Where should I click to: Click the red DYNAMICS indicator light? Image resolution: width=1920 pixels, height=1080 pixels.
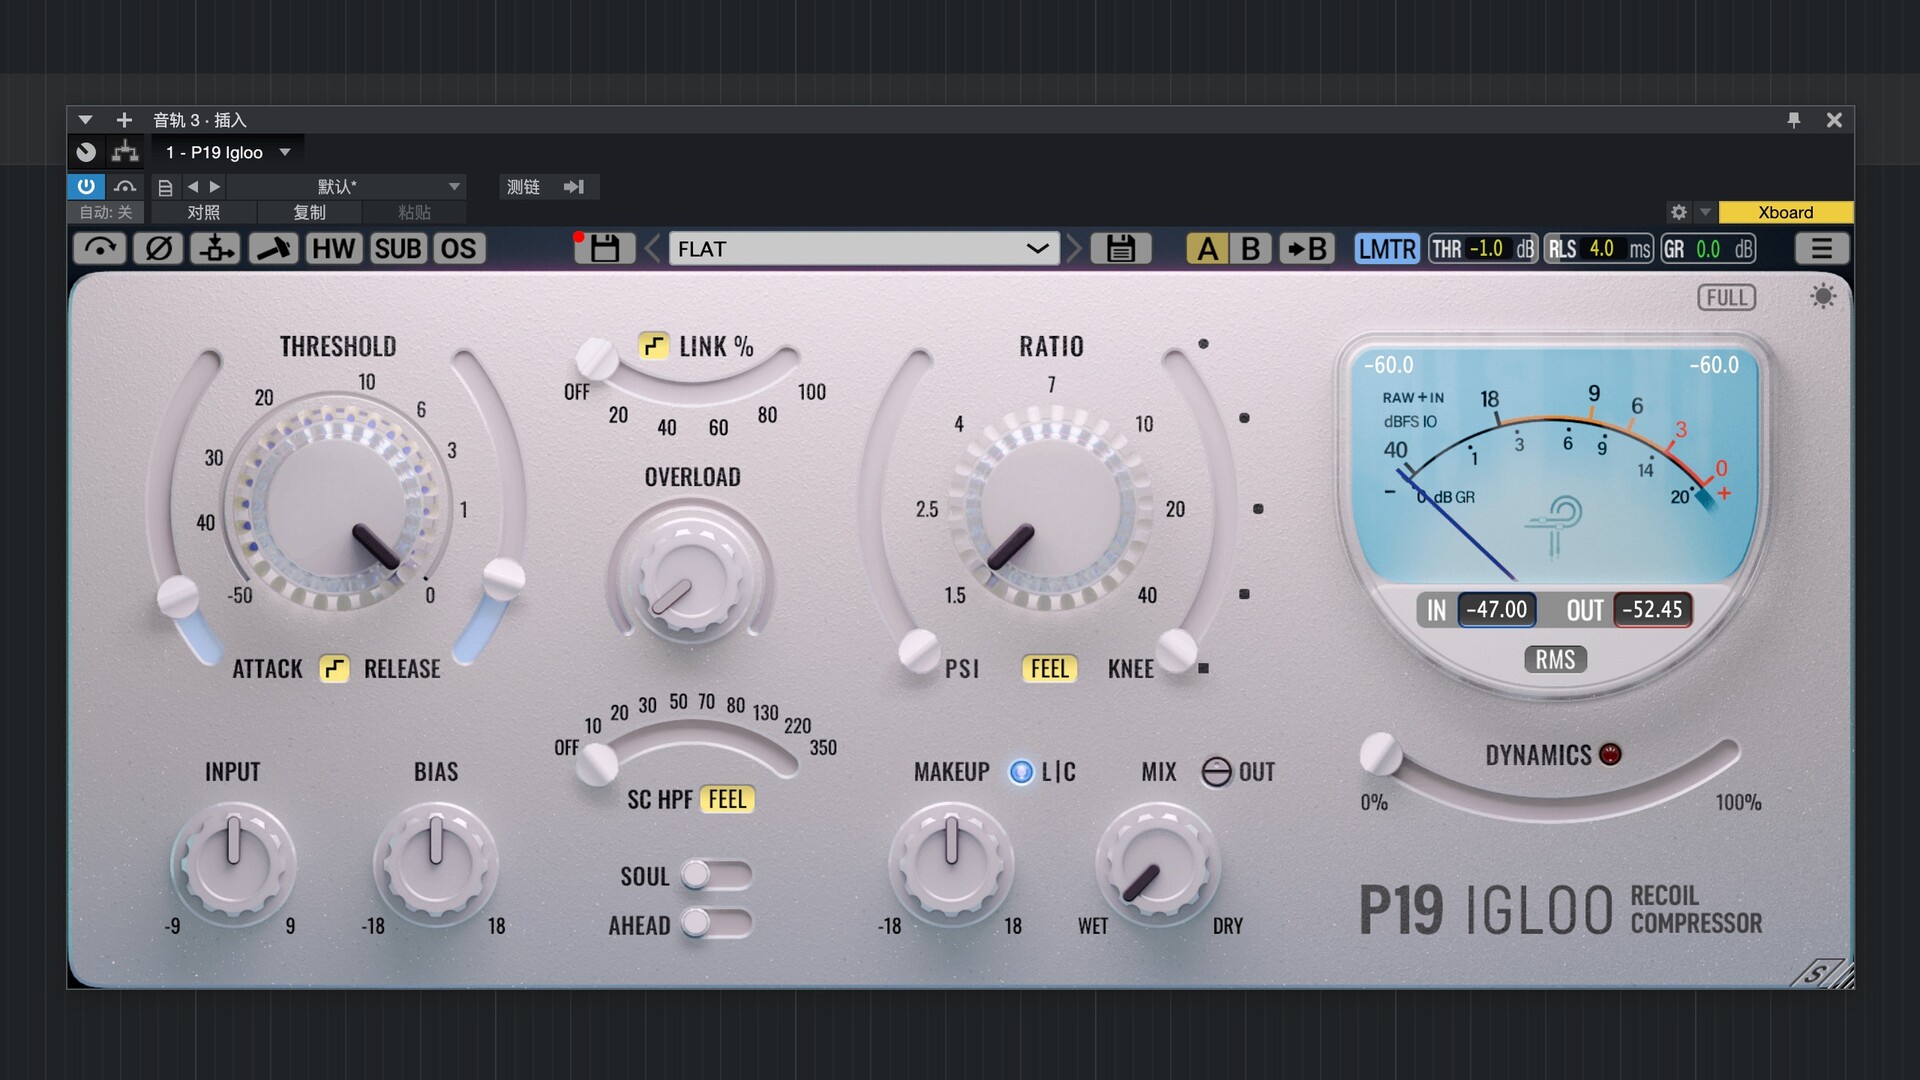point(1610,754)
